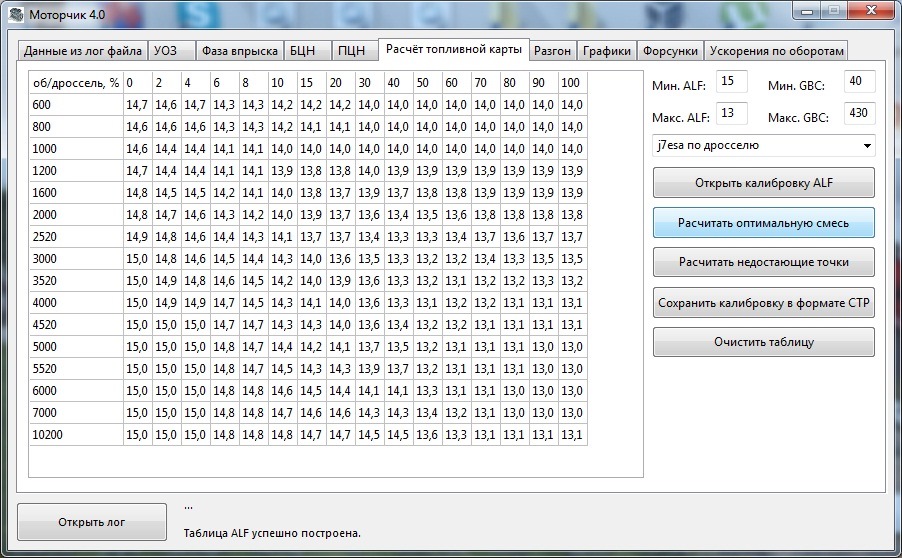Select the 5000 rpm row header

(77, 347)
